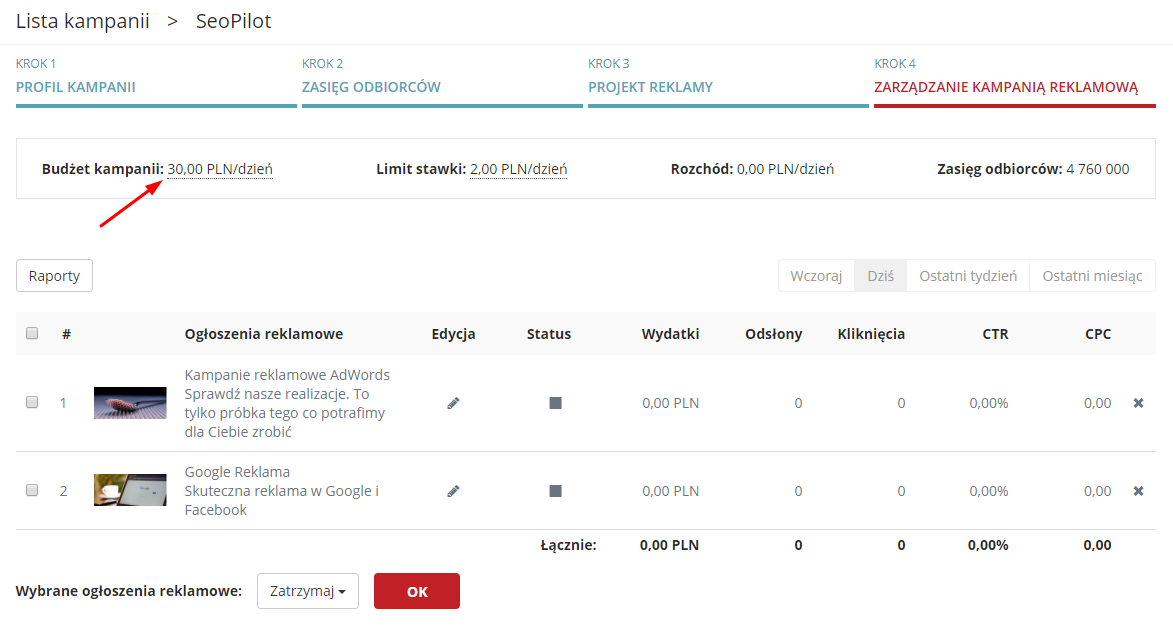The image size is (1173, 628).
Task: Open the Zatrzymaj action dropdown
Action: (308, 591)
